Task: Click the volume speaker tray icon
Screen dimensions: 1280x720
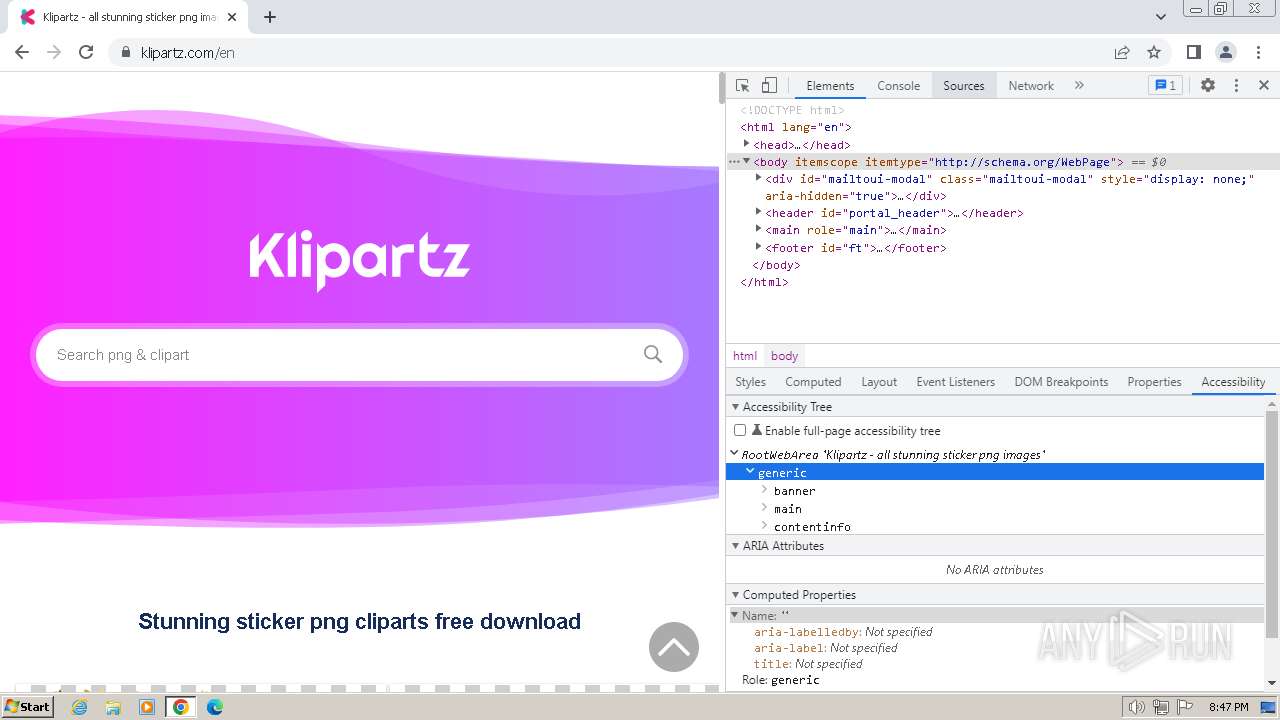Action: click(x=1137, y=707)
